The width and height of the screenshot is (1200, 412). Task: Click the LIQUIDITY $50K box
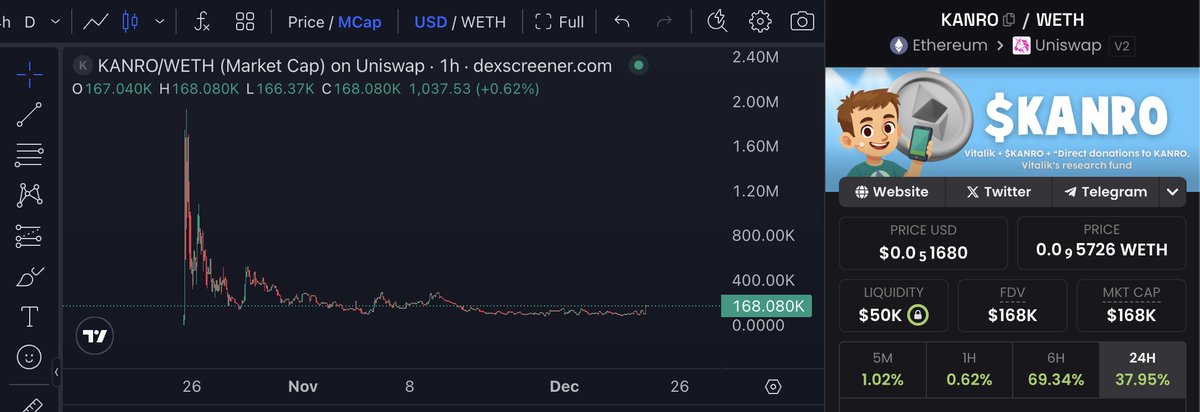click(893, 305)
